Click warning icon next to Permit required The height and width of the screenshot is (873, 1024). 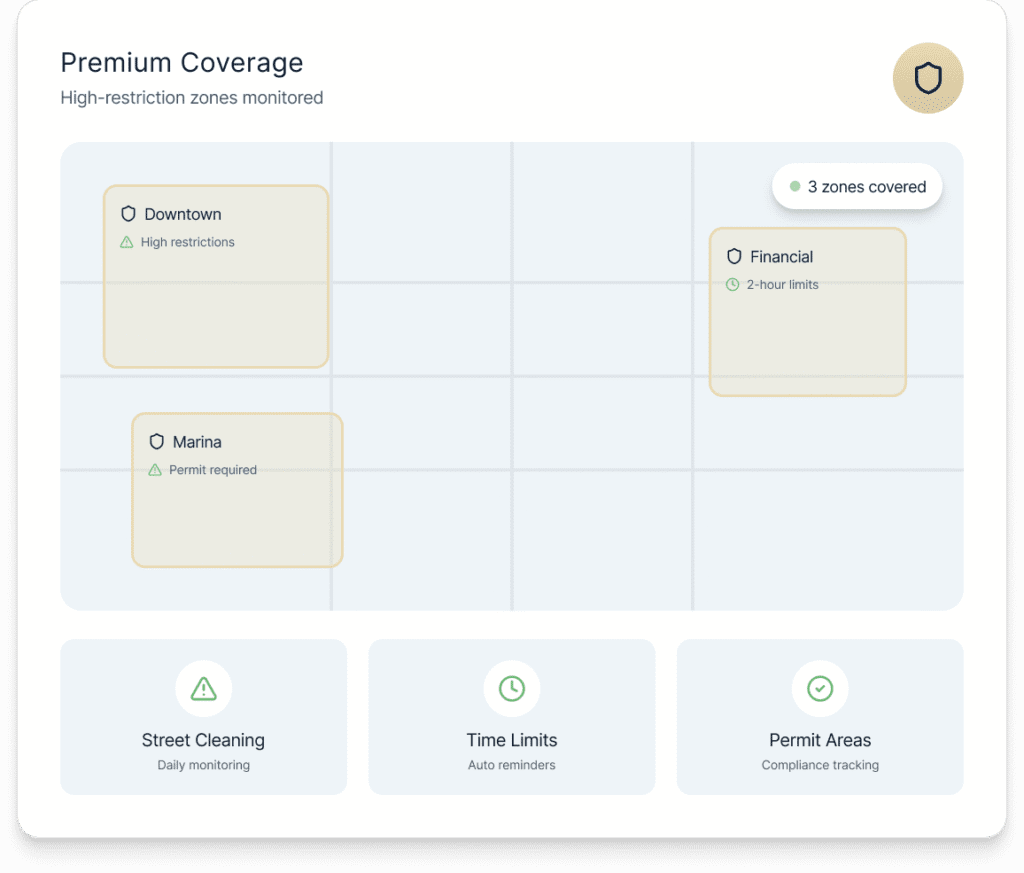[x=155, y=470]
